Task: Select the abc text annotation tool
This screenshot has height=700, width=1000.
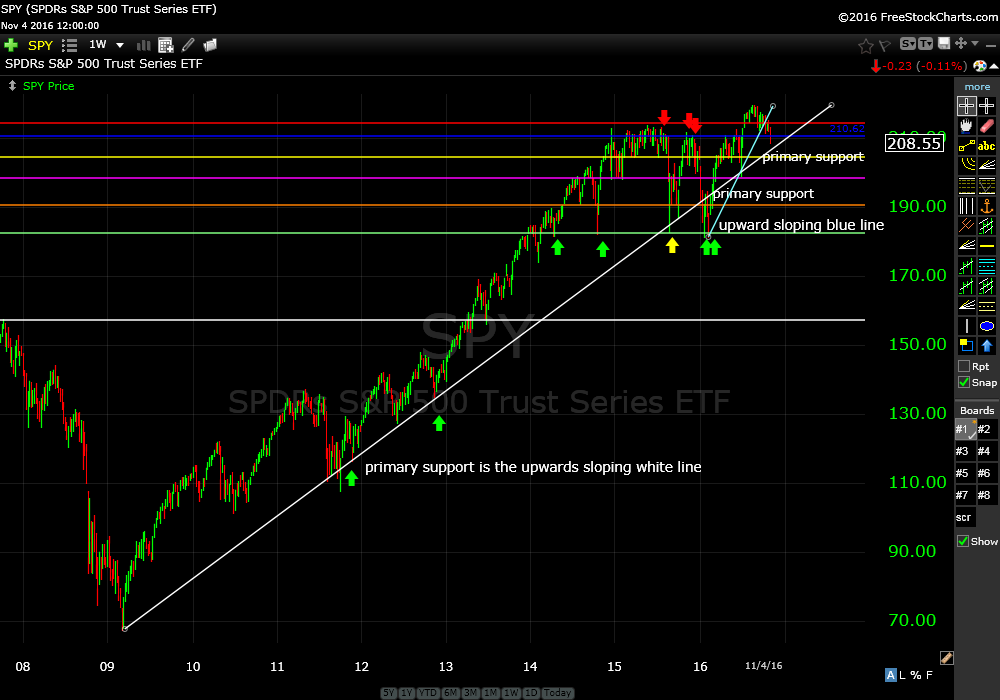Action: click(x=987, y=146)
